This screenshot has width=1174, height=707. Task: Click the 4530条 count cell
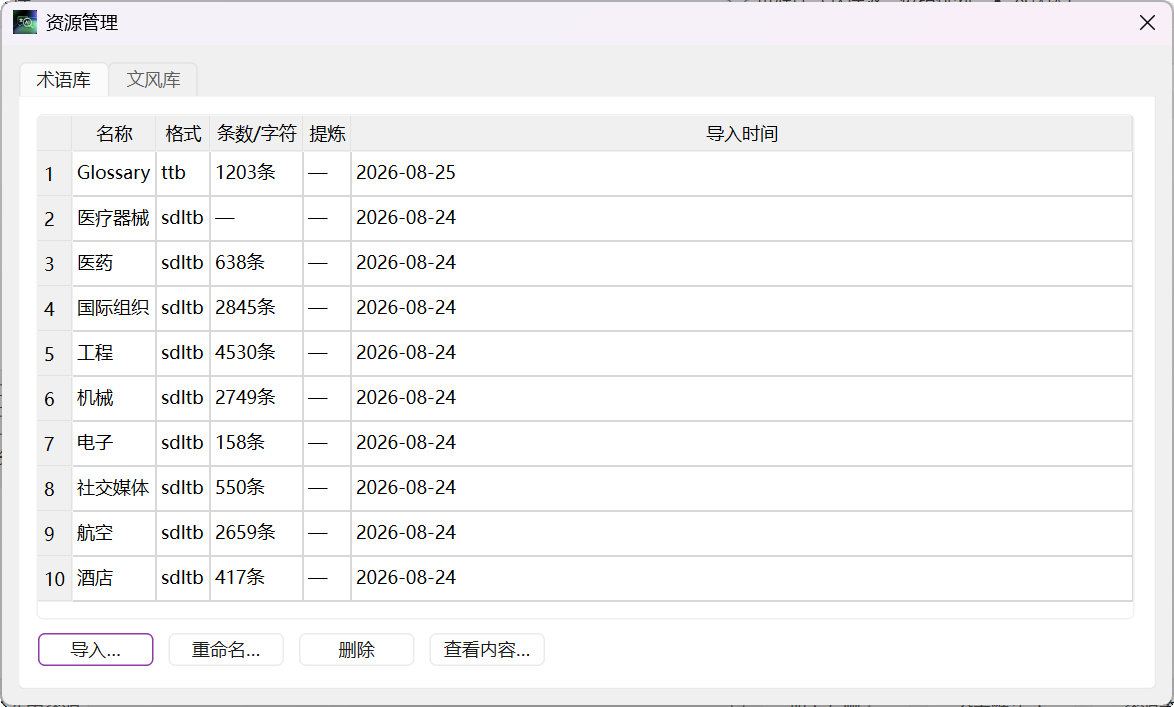tap(256, 353)
